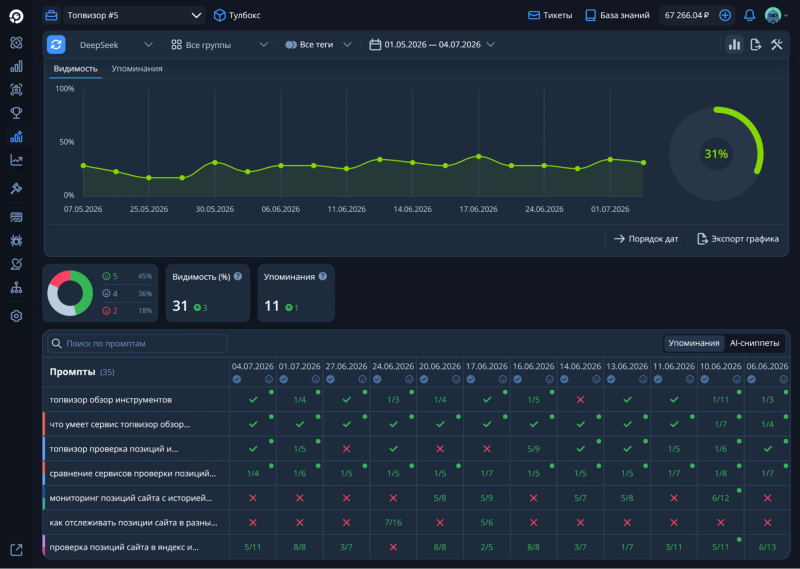Open focus scan sidebar icon
Viewport: 800px width, 569px height.
(x=16, y=90)
